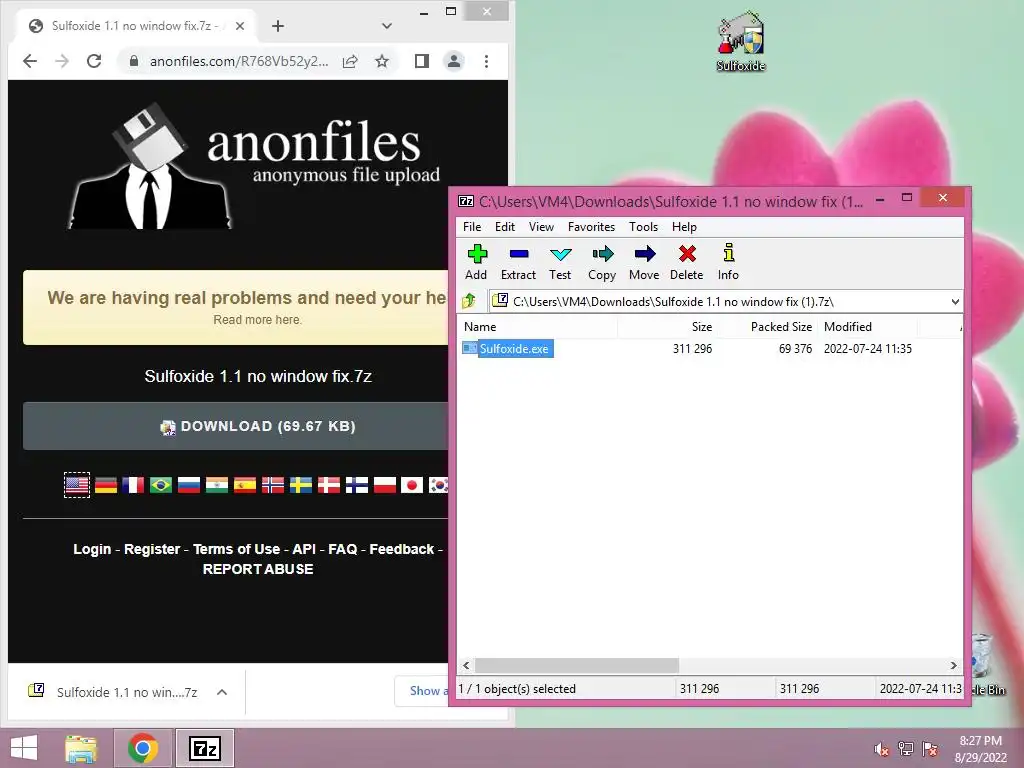The width and height of the screenshot is (1024, 768).
Task: Open the View menu in 7-Zip
Action: [541, 227]
